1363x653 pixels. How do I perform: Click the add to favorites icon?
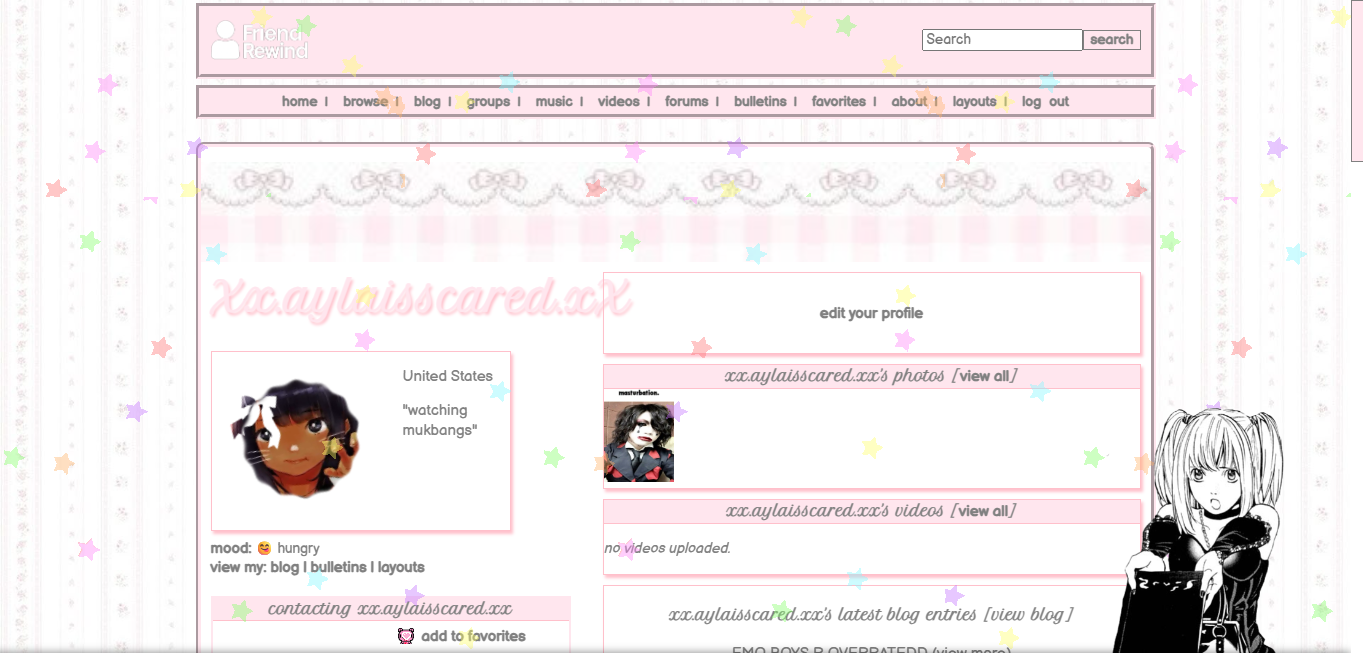click(406, 636)
